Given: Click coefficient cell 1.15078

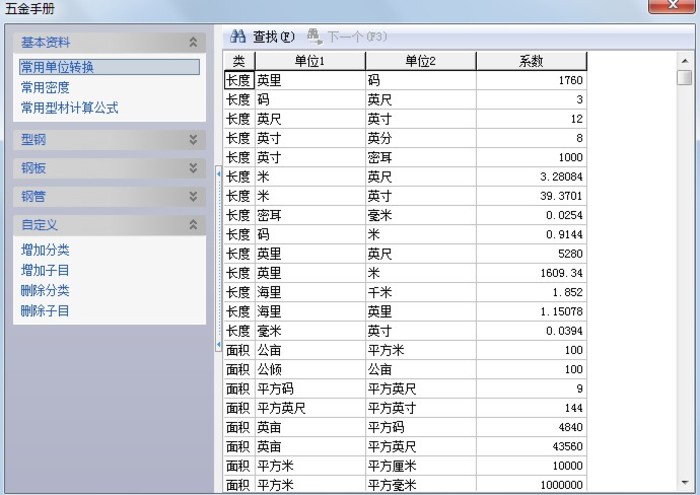Looking at the screenshot, I should [531, 312].
